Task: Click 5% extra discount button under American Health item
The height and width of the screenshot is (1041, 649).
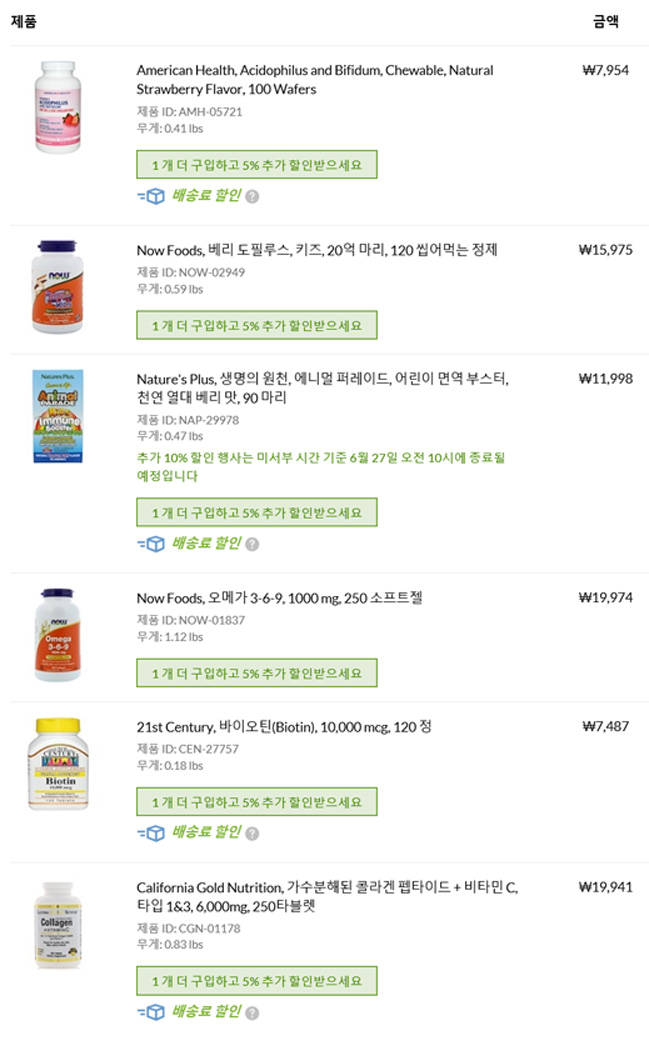Action: click(x=257, y=164)
